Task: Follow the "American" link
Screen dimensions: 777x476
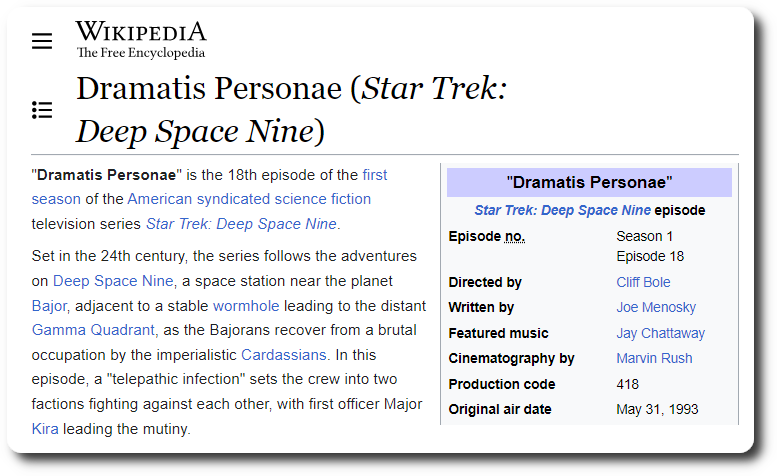Action: (157, 199)
